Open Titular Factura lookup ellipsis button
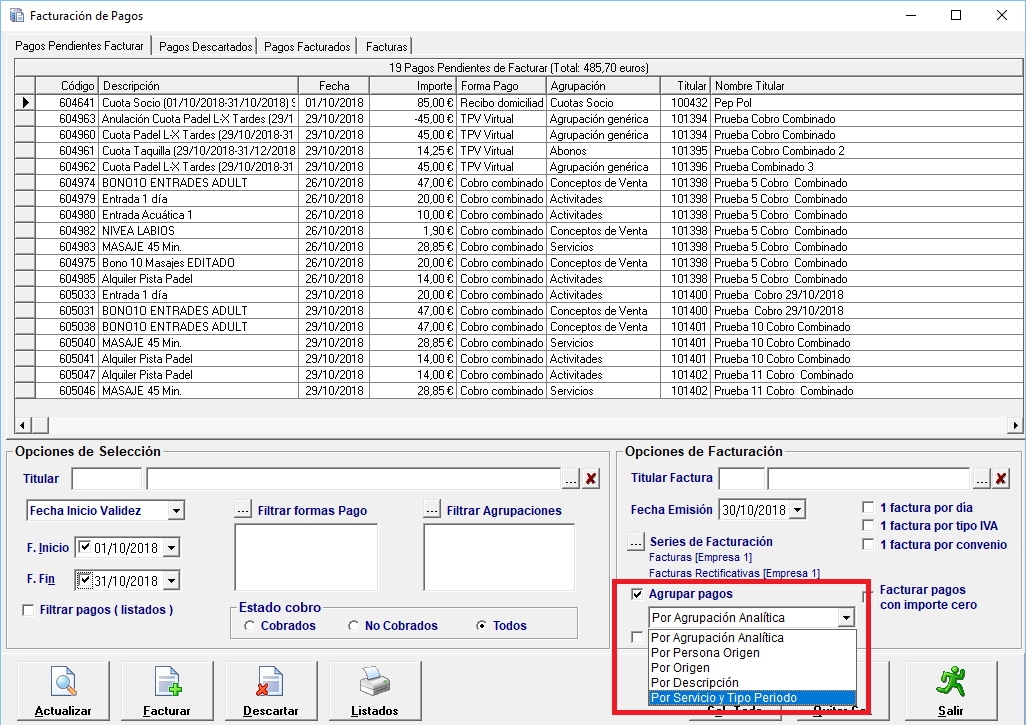Screen dimensions: 1027x725 click(x=981, y=479)
